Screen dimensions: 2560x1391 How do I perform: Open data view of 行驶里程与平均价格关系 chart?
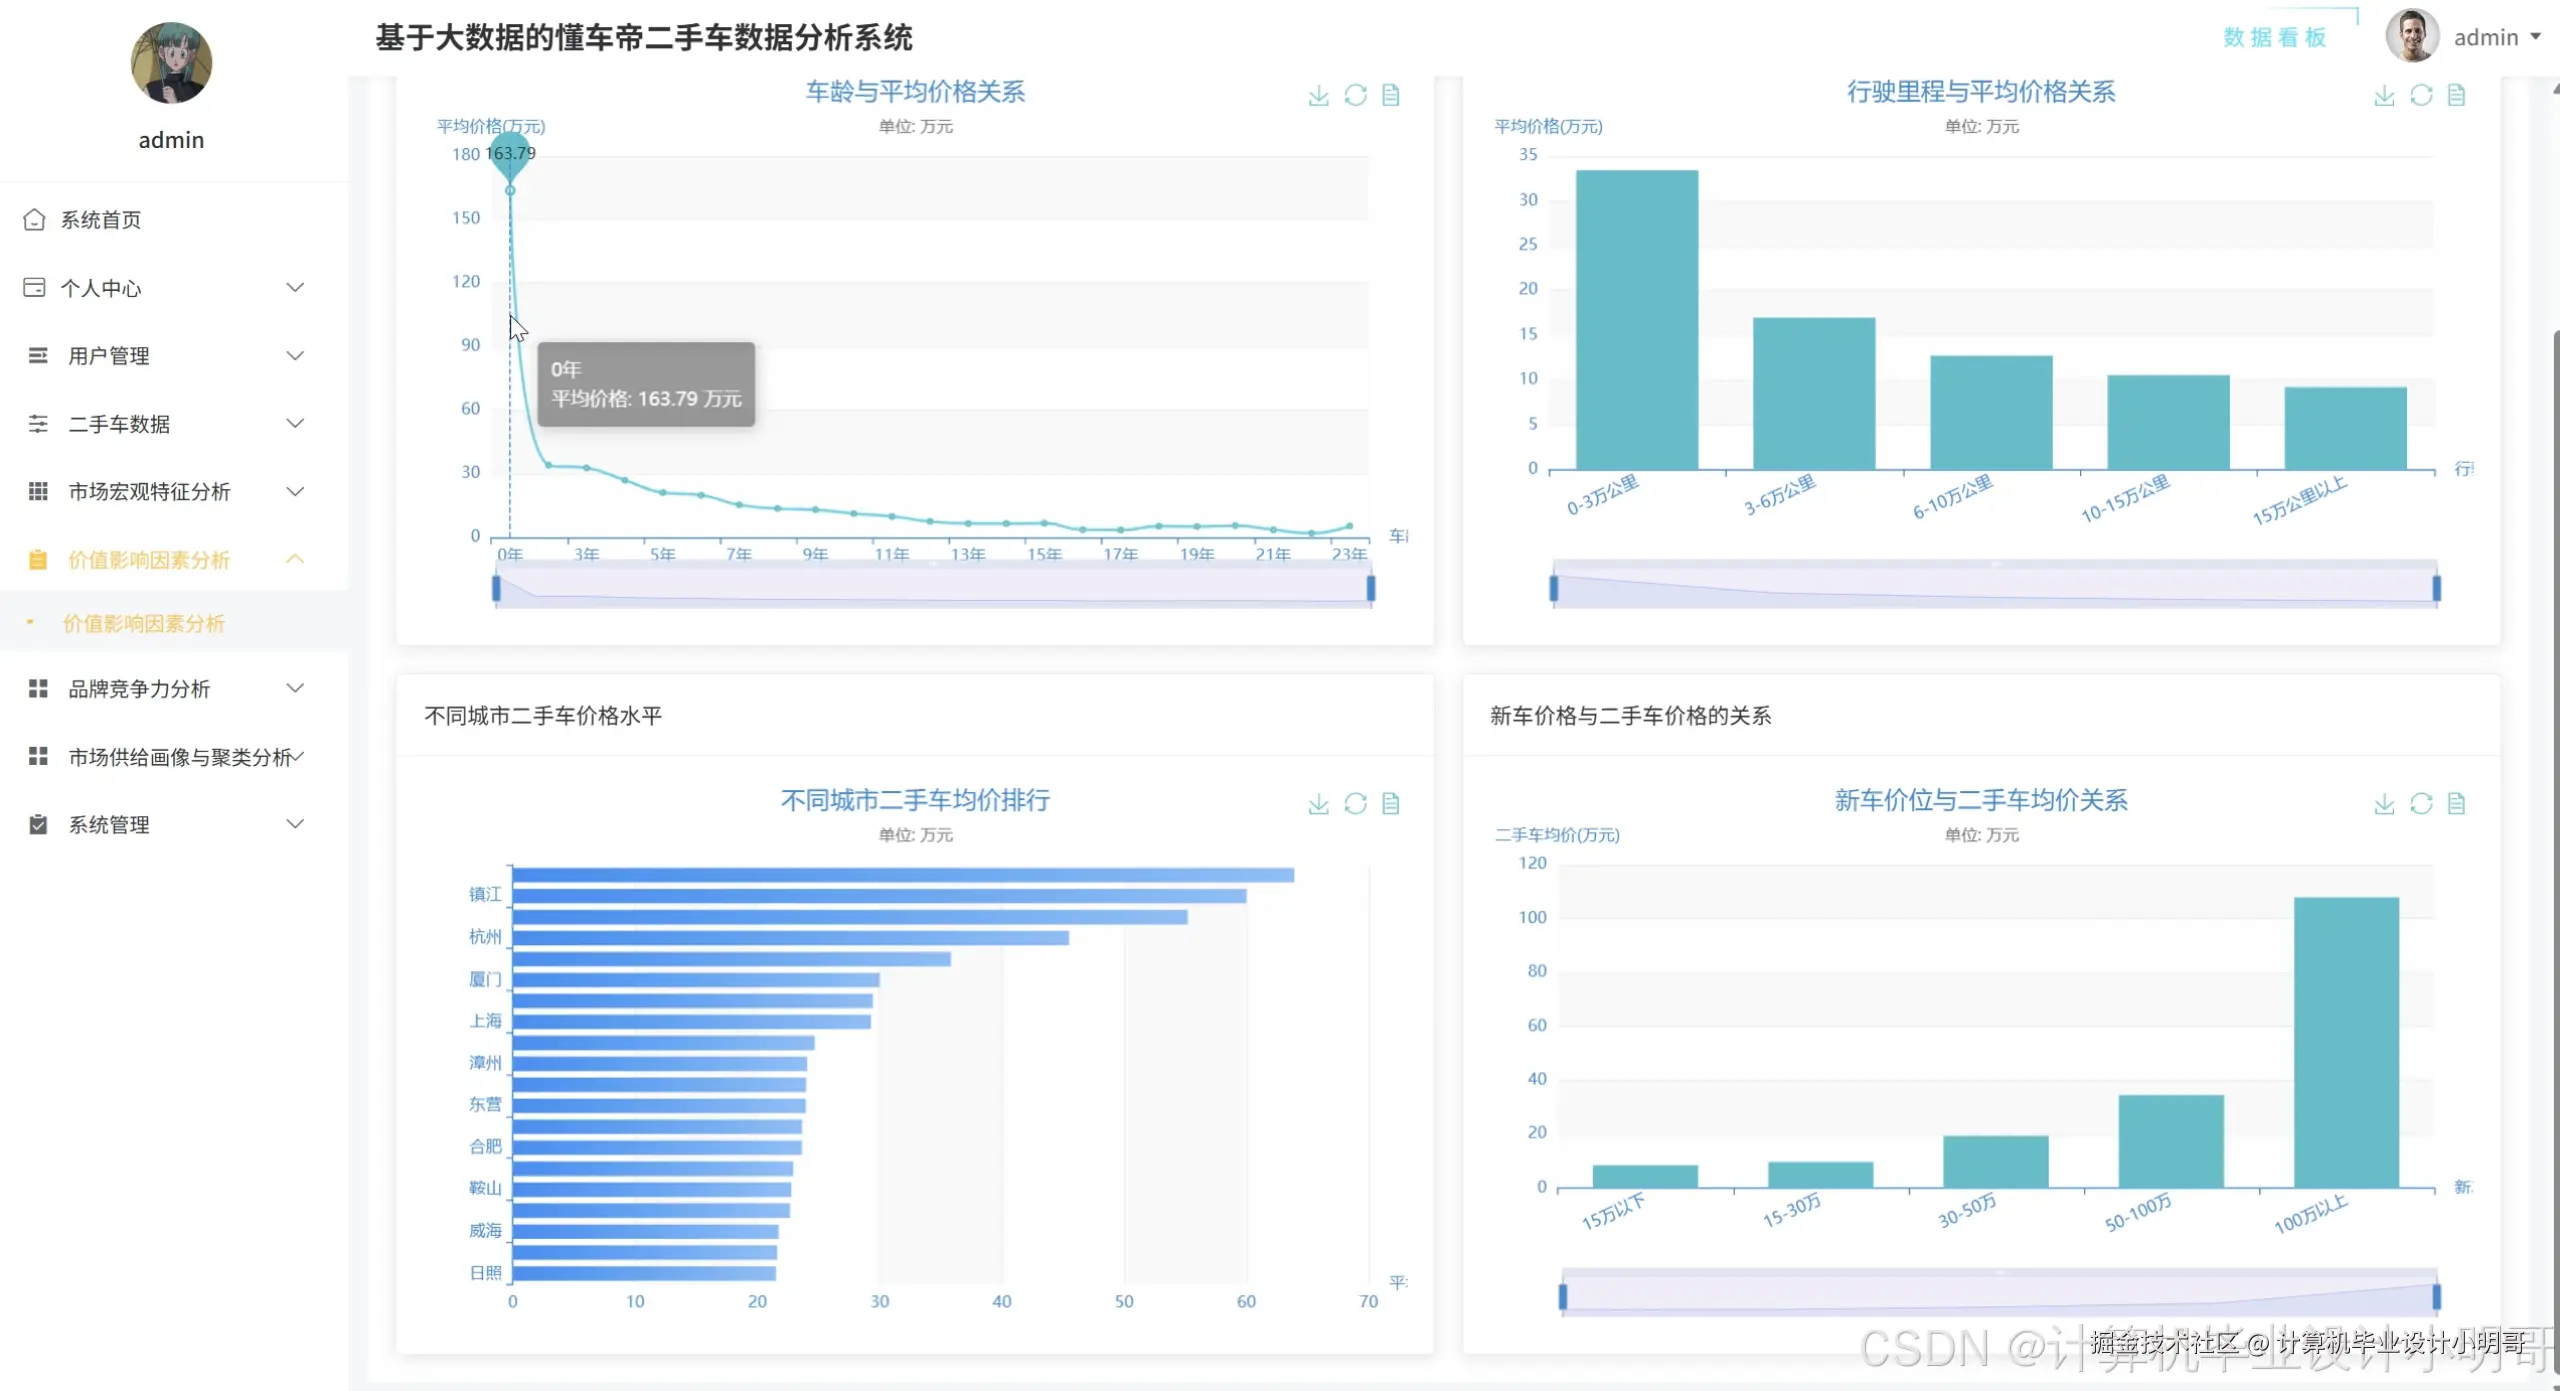pos(2456,95)
